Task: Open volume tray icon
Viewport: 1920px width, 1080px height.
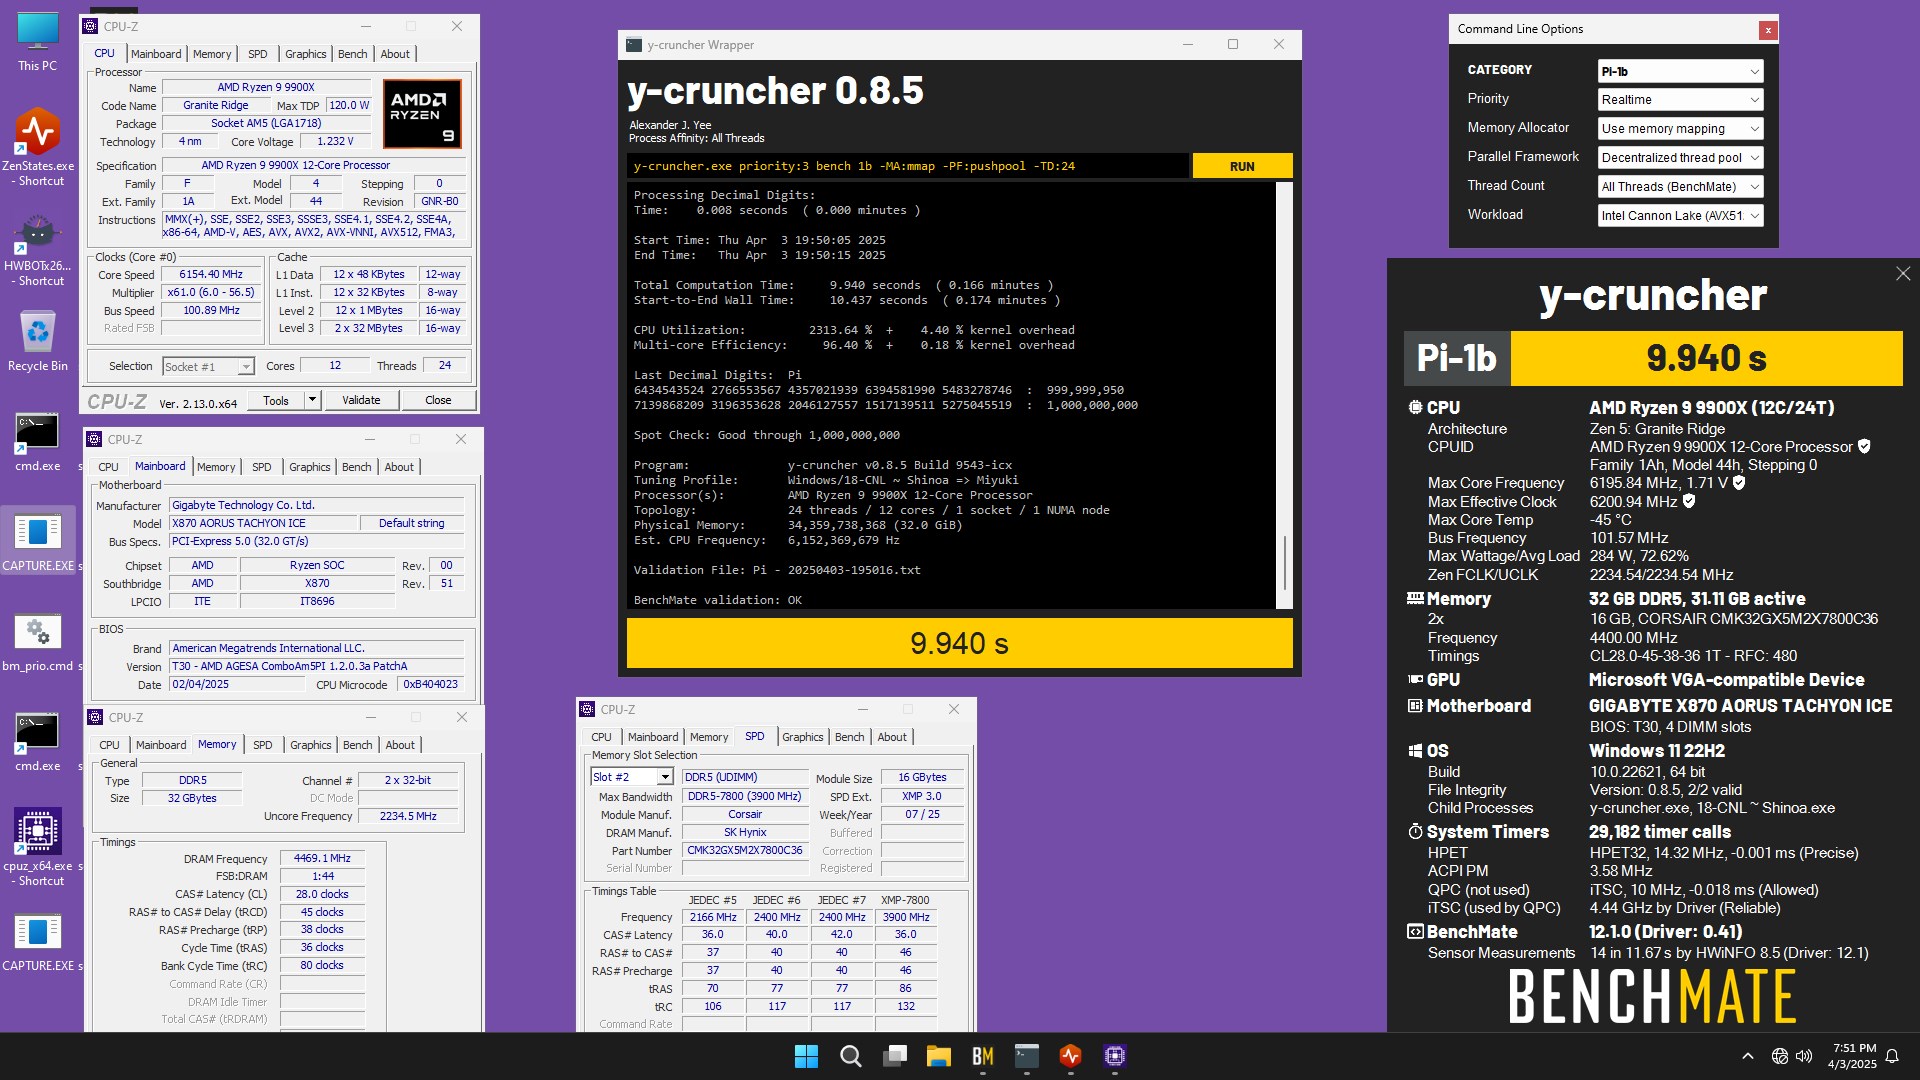Action: point(1804,1056)
